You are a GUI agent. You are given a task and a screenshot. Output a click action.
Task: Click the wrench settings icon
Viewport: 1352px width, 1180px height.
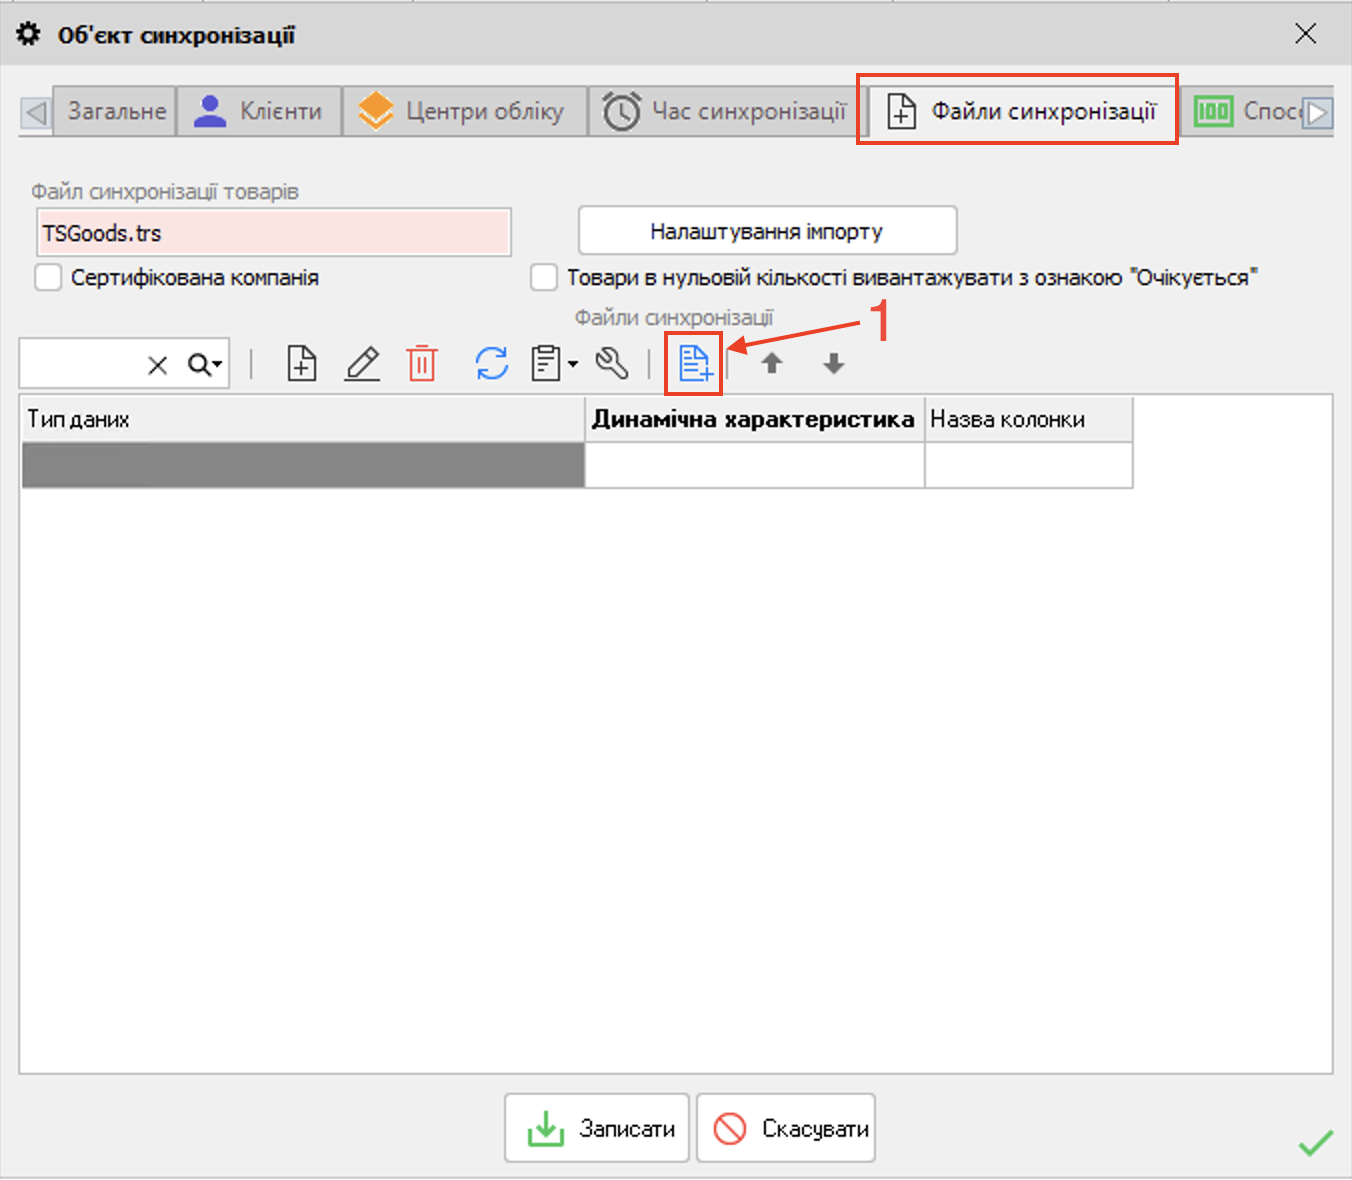tap(612, 363)
